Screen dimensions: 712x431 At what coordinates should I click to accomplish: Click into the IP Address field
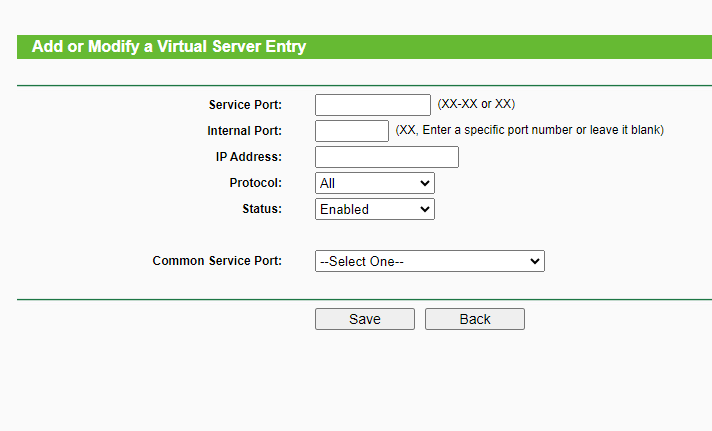387,157
